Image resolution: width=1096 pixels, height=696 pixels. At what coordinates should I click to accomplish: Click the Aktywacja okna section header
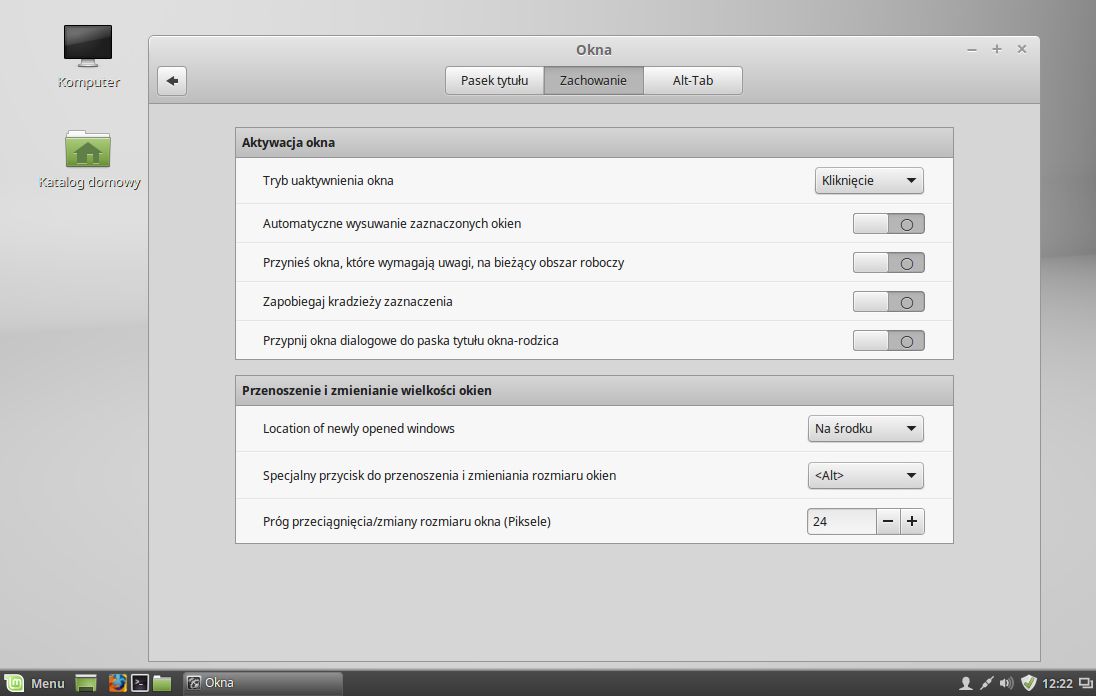tap(594, 143)
